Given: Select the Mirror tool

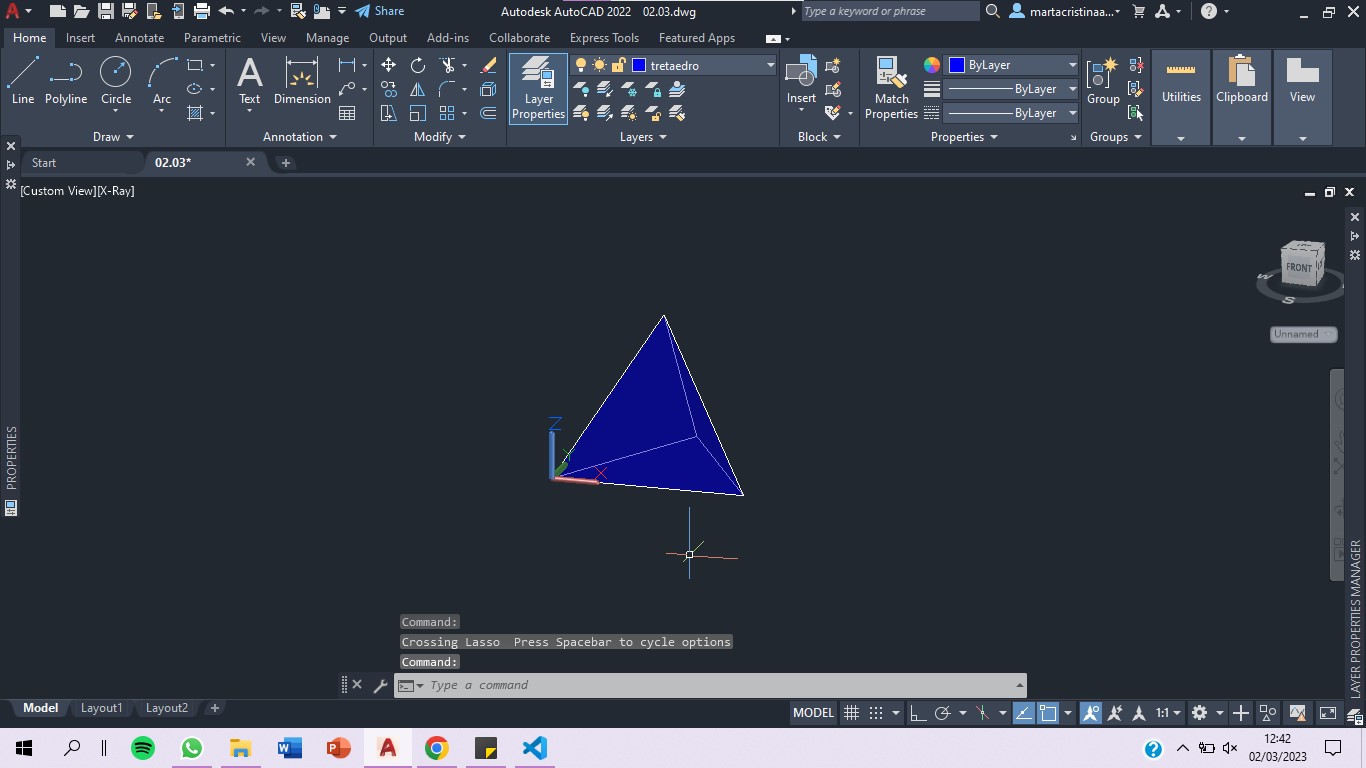Looking at the screenshot, I should [418, 89].
